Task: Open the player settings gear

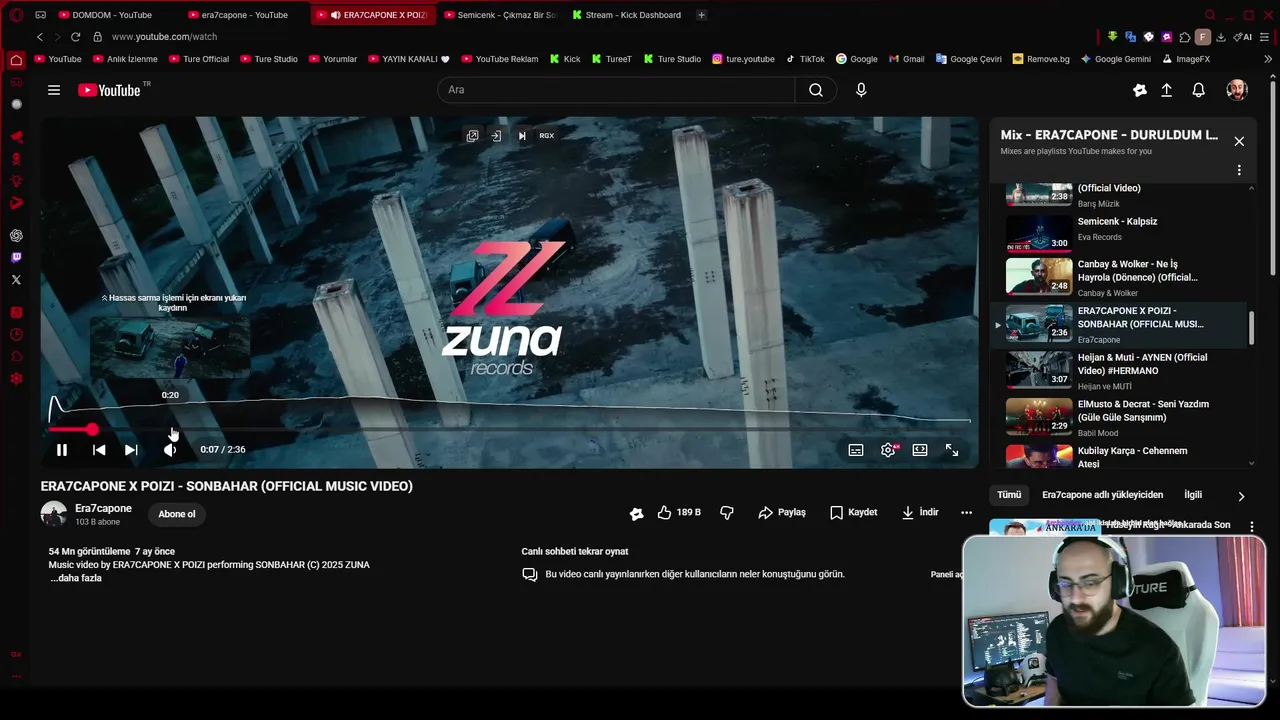Action: coord(888,450)
